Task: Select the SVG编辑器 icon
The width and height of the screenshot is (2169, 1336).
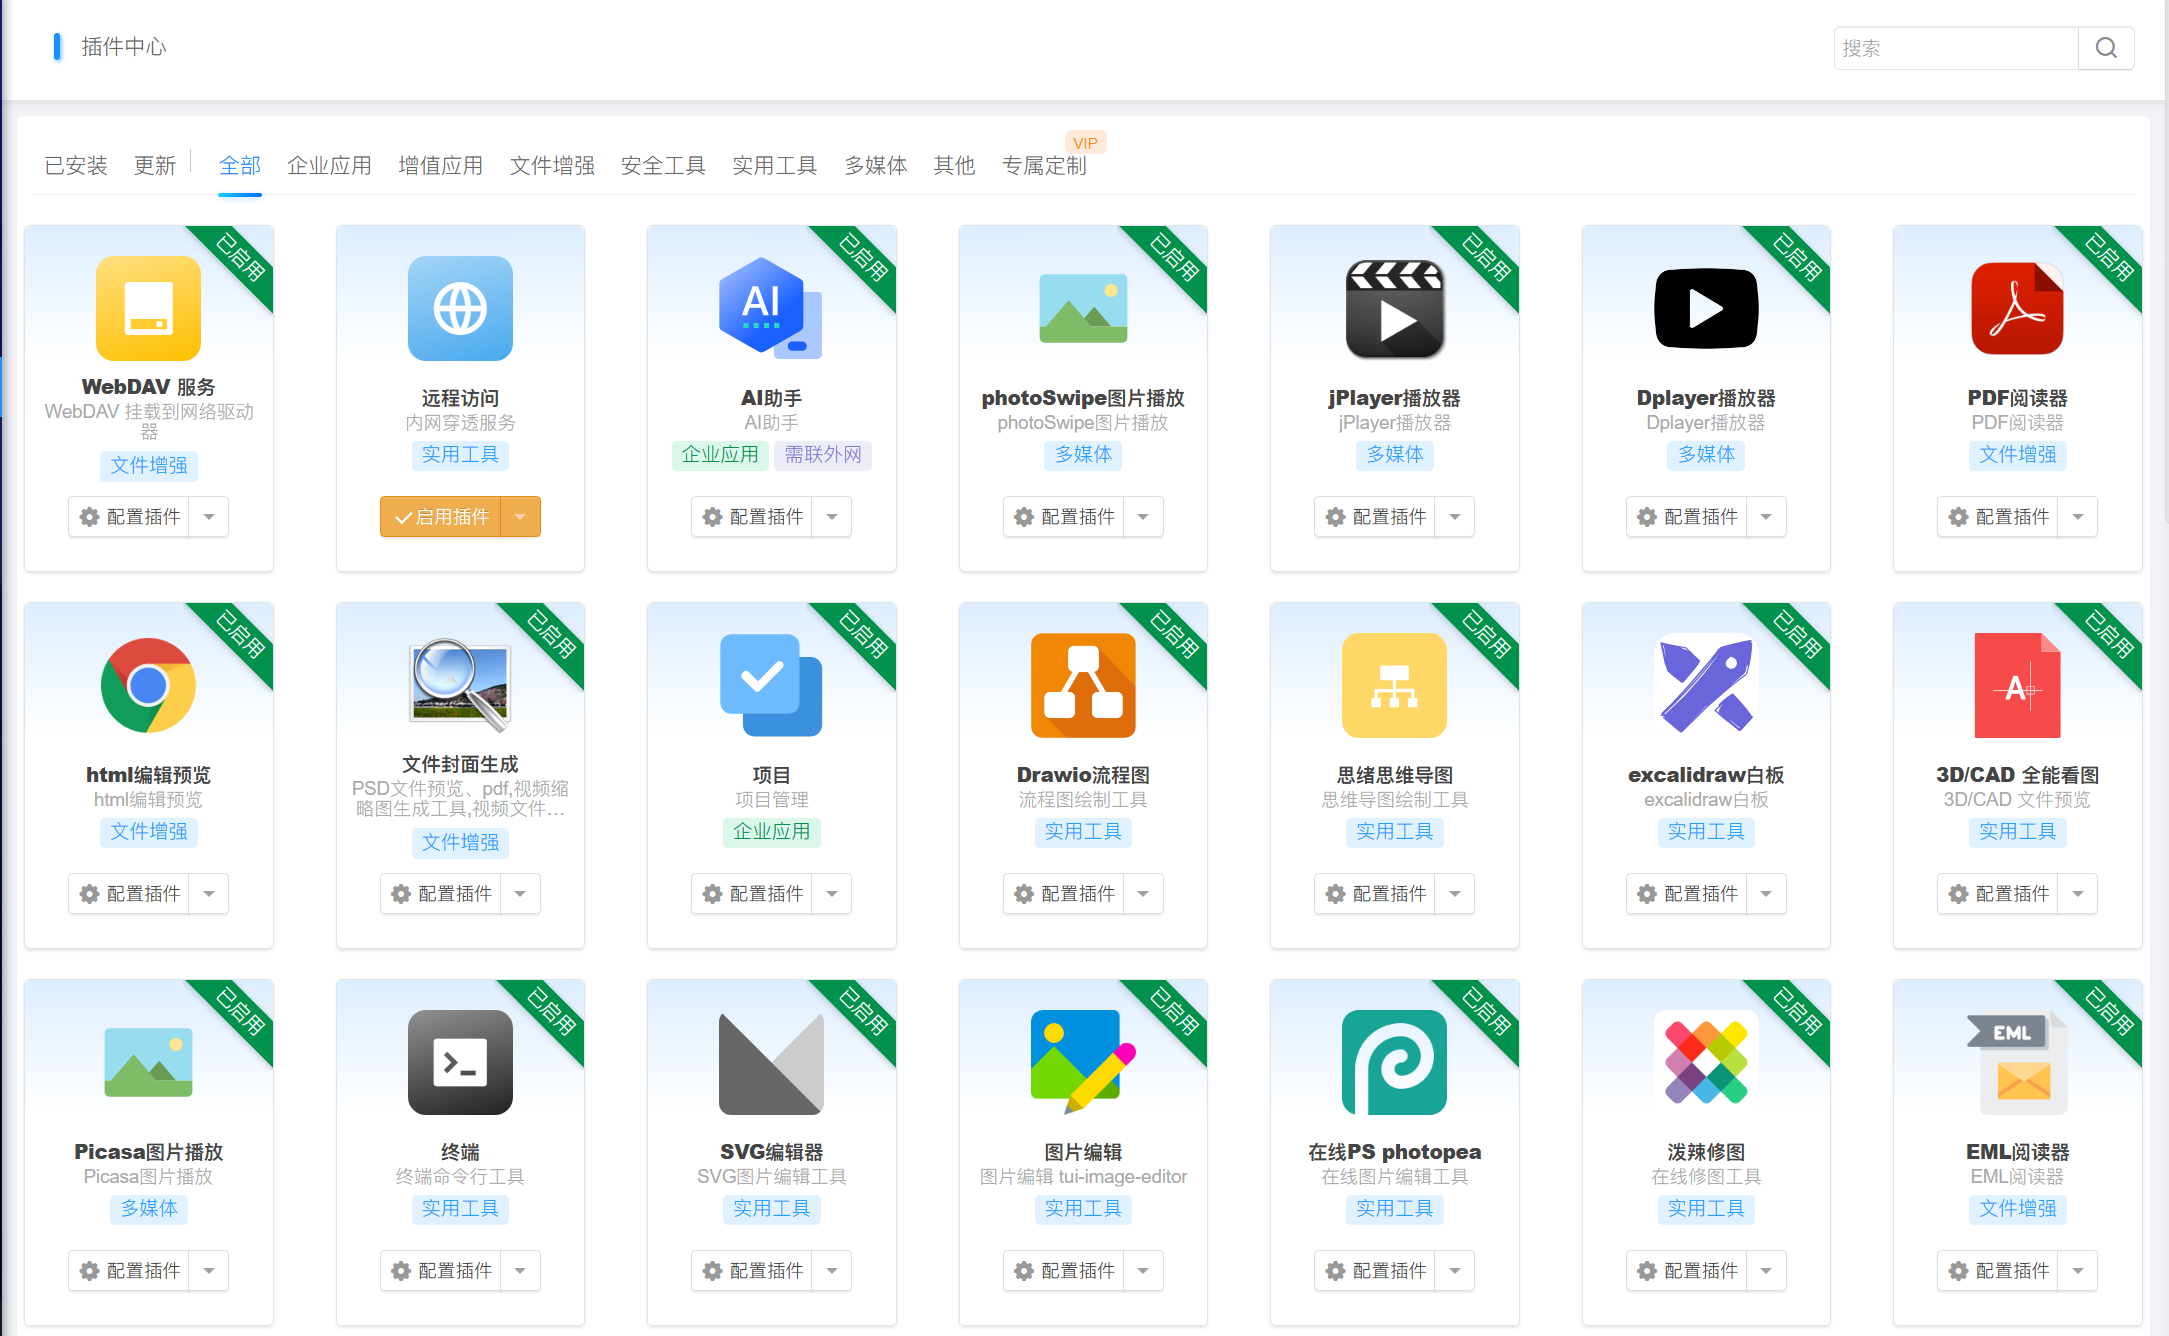Action: [771, 1062]
